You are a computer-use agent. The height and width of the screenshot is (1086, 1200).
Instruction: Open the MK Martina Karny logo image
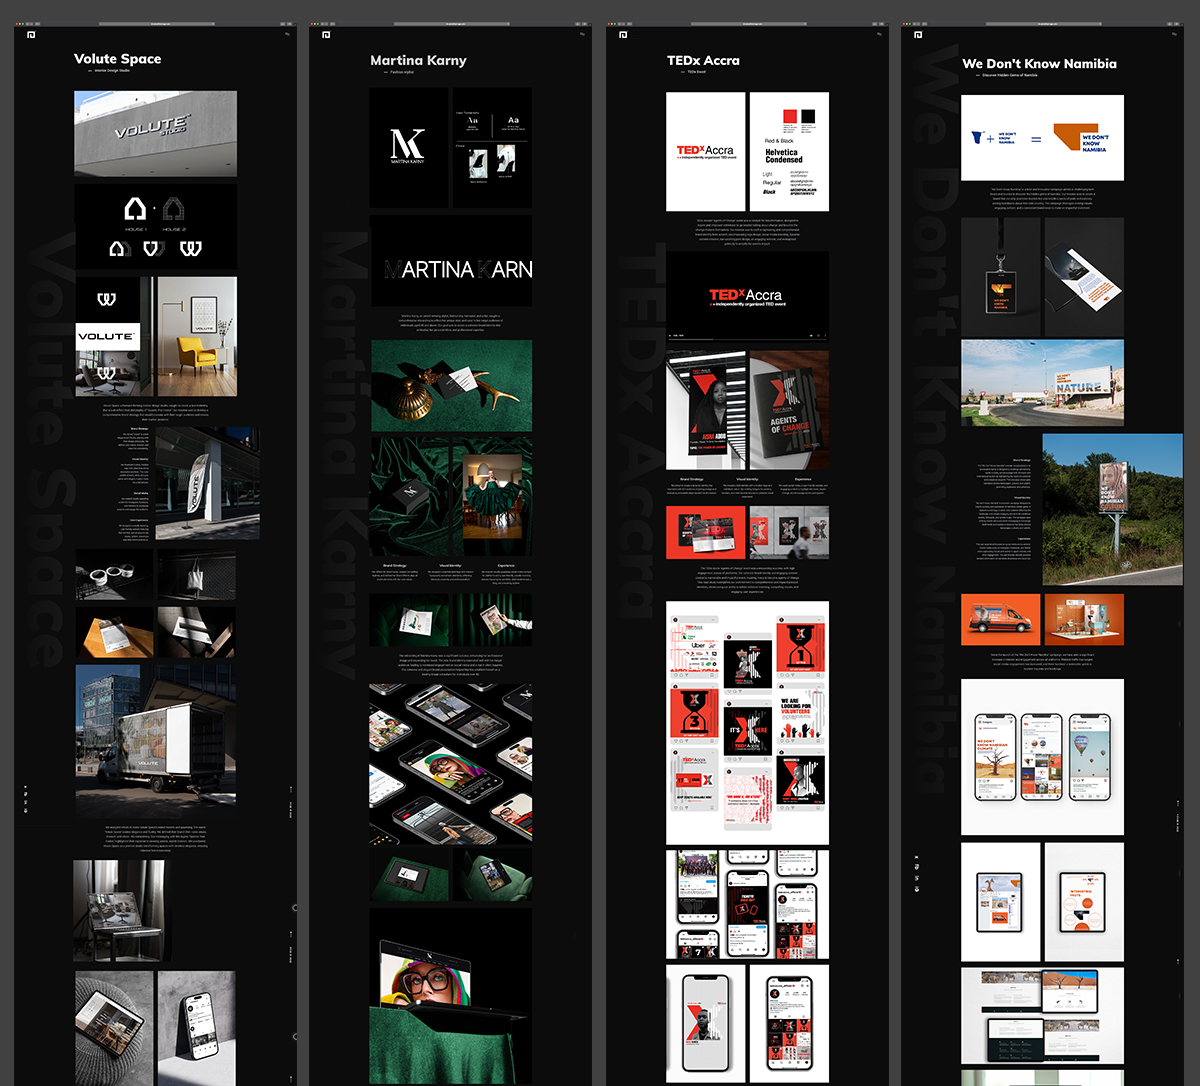[x=409, y=148]
